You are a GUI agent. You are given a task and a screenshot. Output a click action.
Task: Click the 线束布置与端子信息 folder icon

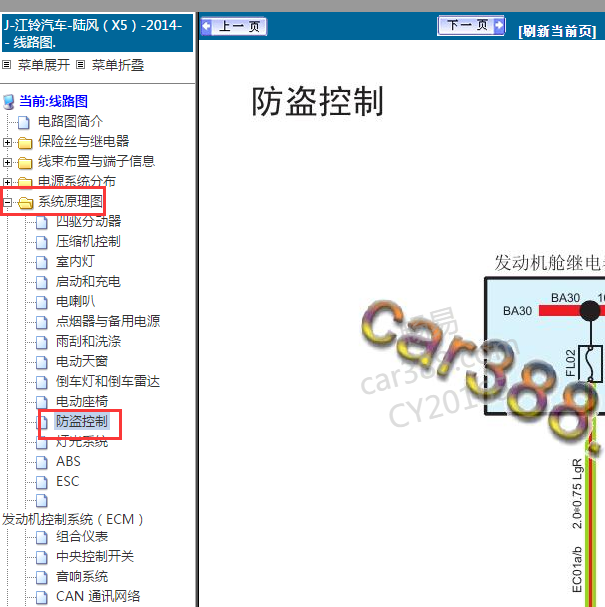25,163
